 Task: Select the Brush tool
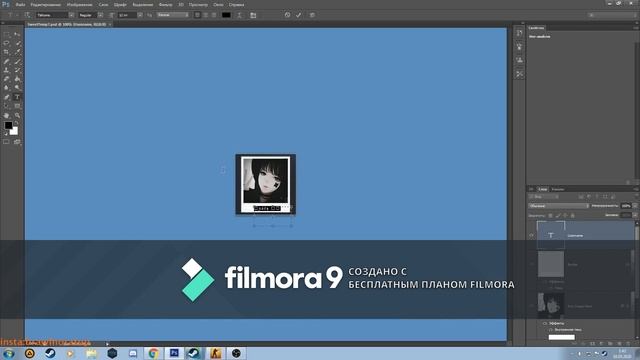point(17,61)
